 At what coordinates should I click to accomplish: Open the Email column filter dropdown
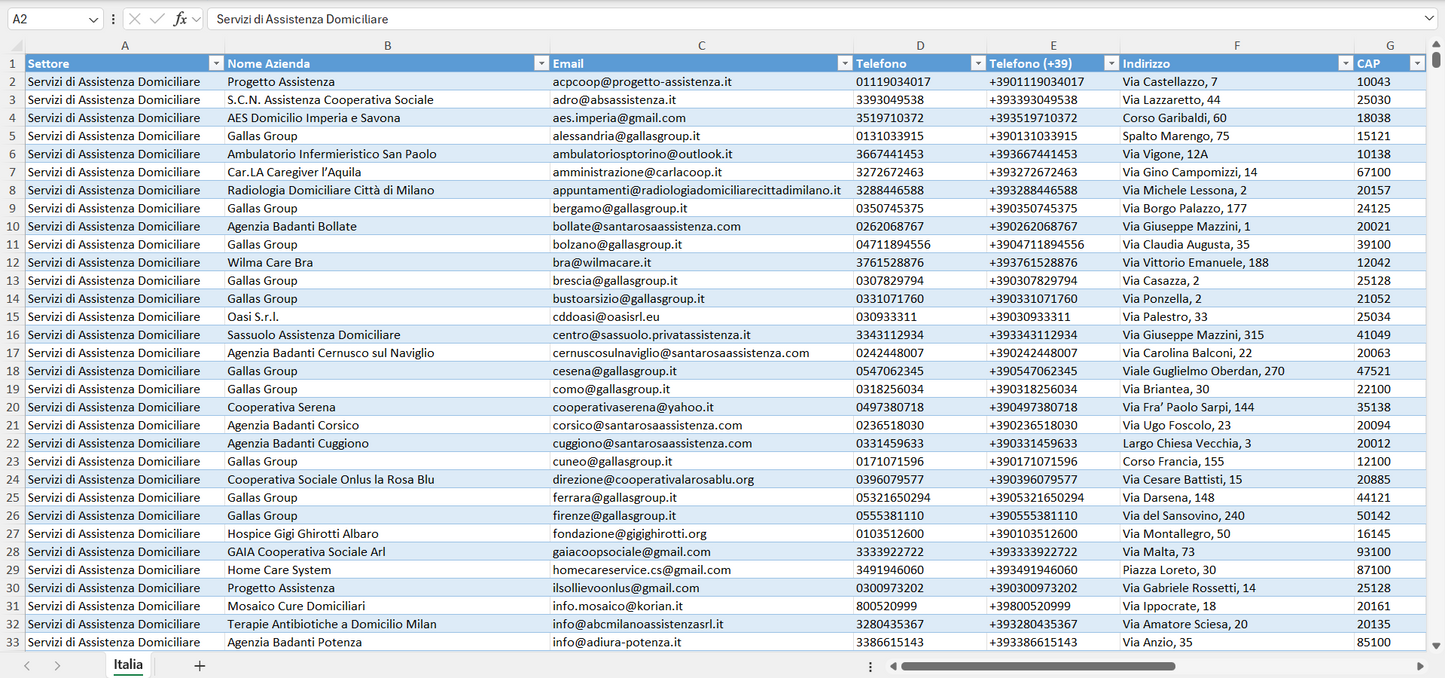click(x=844, y=64)
